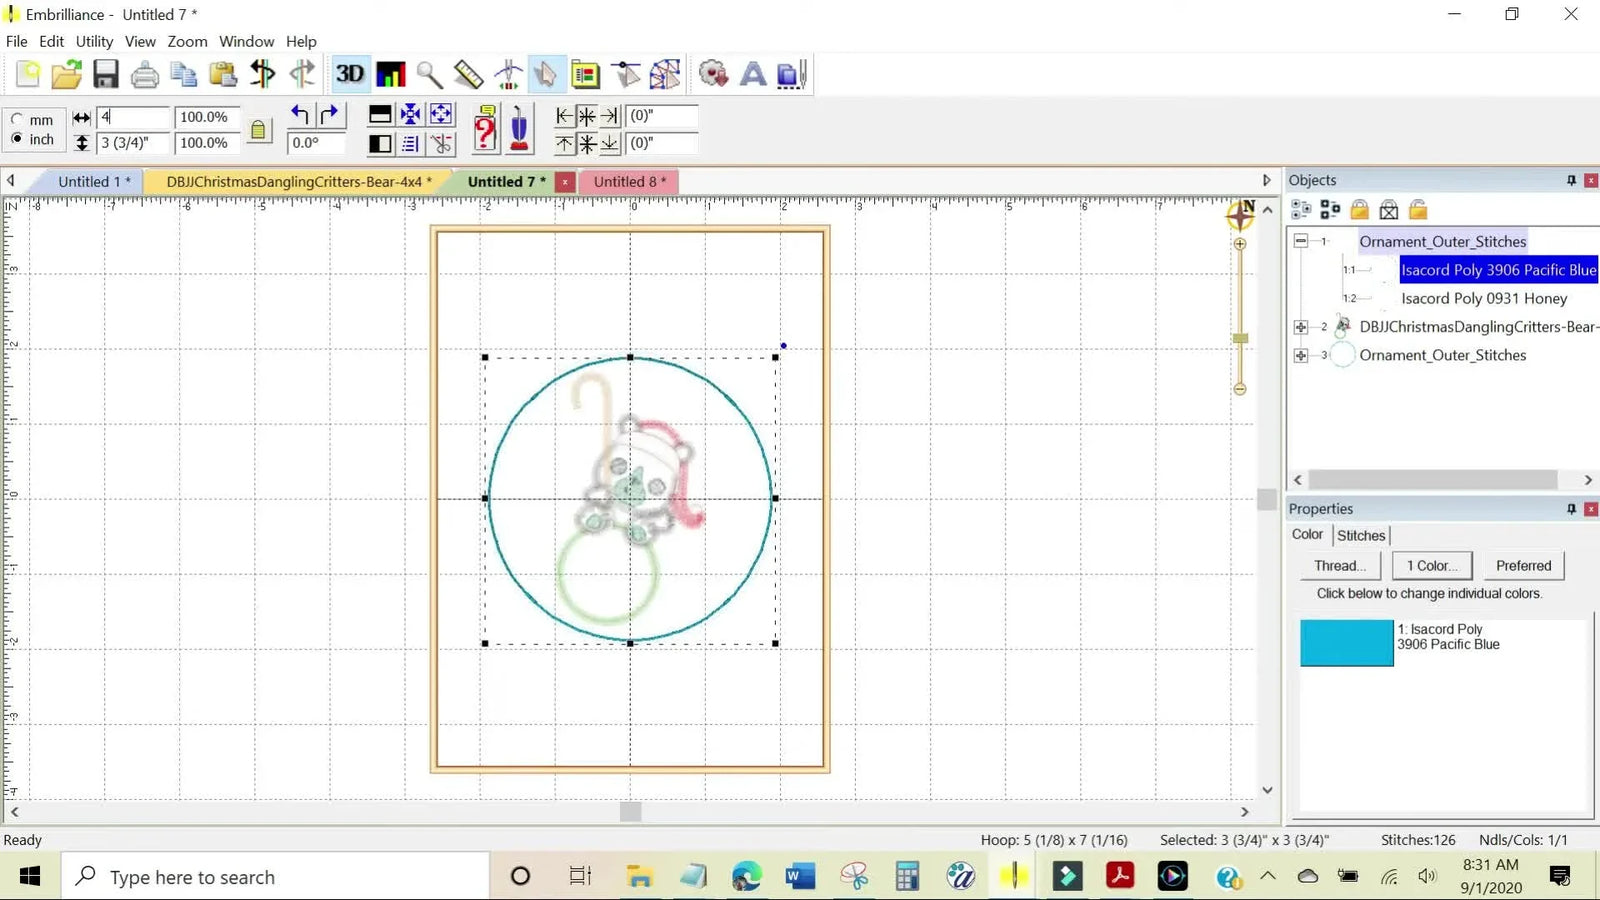Toggle the lock proportions padlock

point(259,130)
